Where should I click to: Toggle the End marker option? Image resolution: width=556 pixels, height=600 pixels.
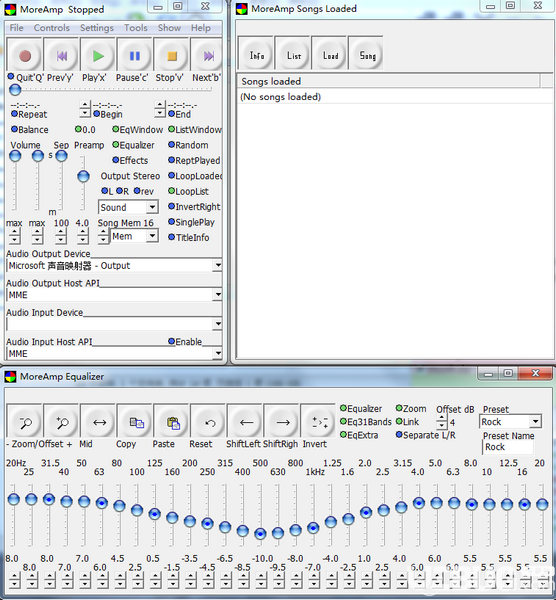pyautogui.click(x=179, y=114)
